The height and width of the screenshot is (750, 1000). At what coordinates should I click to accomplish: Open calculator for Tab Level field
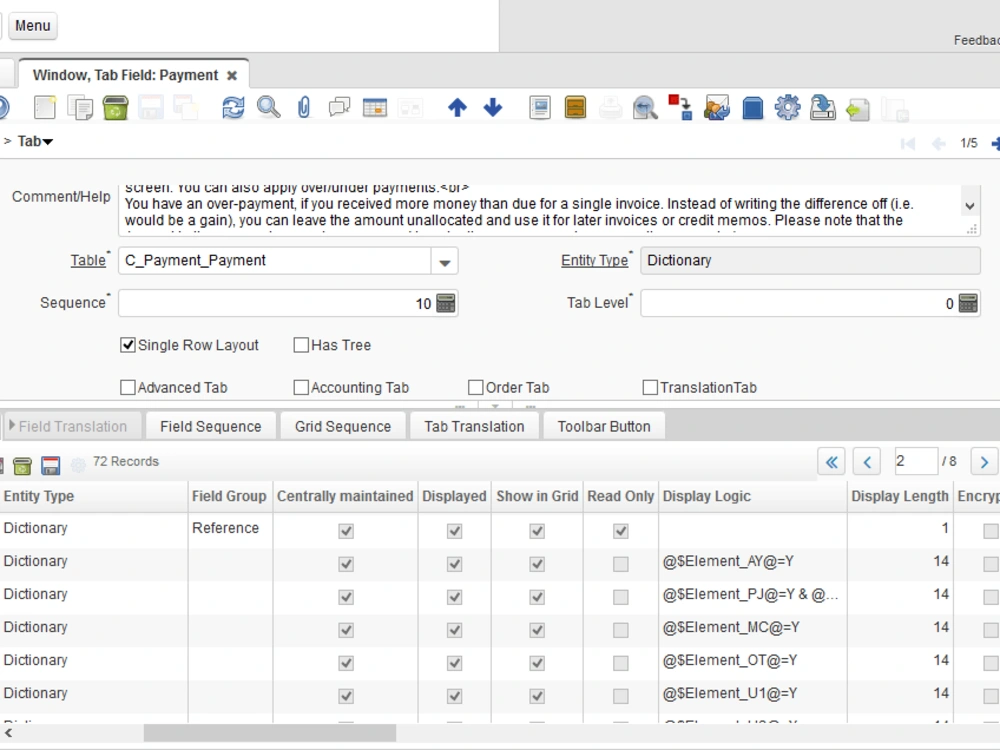point(968,303)
